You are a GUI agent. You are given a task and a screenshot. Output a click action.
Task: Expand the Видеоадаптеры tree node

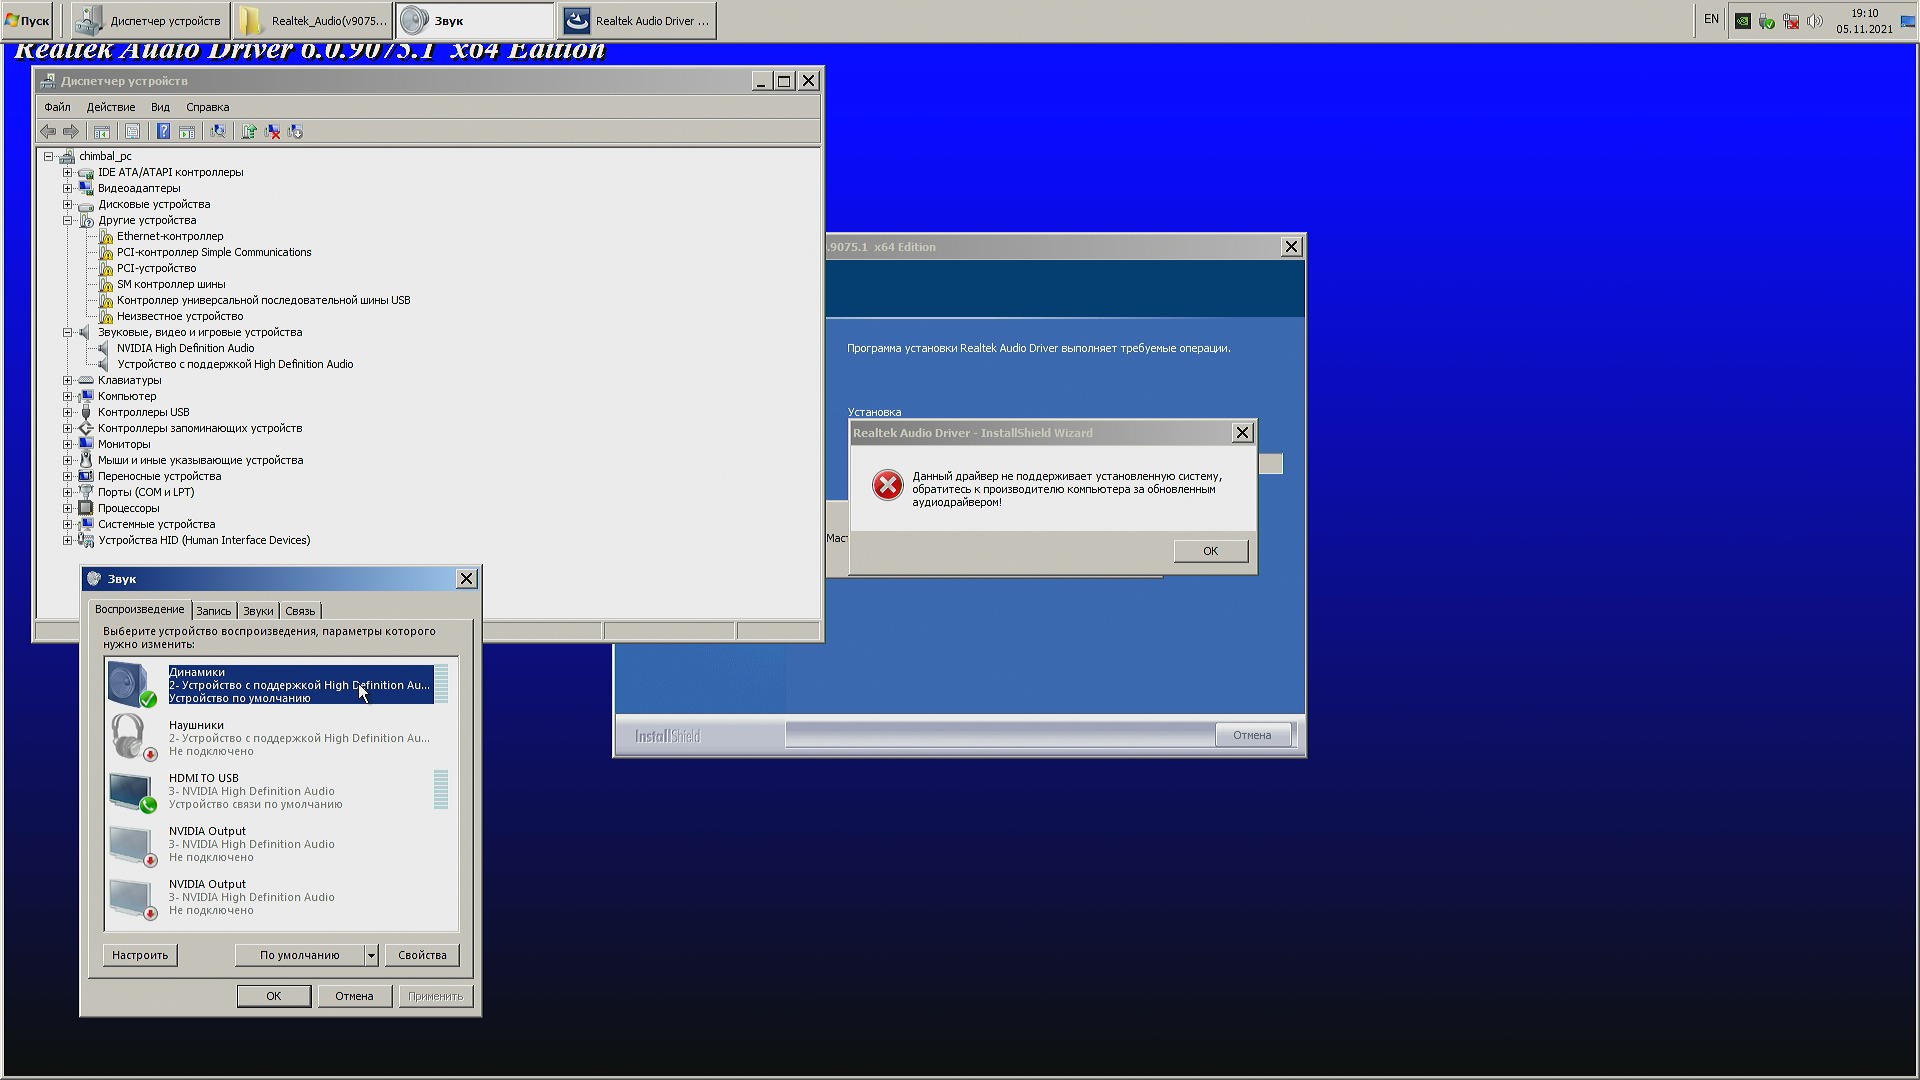[x=68, y=188]
